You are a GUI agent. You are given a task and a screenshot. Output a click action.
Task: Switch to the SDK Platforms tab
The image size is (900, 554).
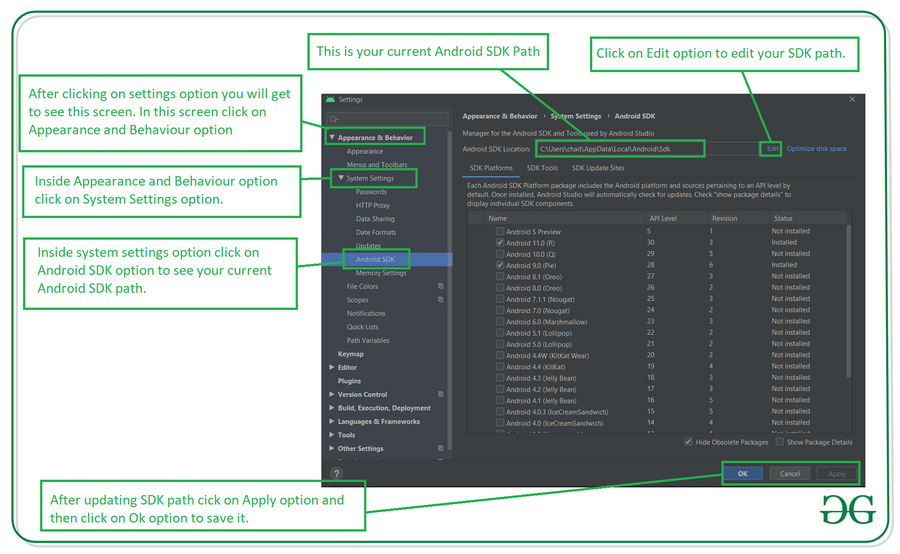click(491, 168)
